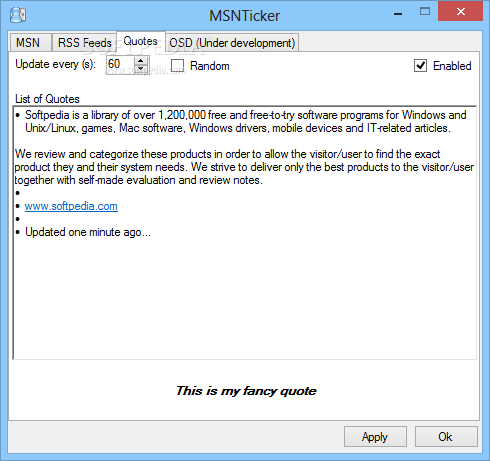
Task: Click the 'This is my fancy quote' preview text
Action: (x=246, y=391)
